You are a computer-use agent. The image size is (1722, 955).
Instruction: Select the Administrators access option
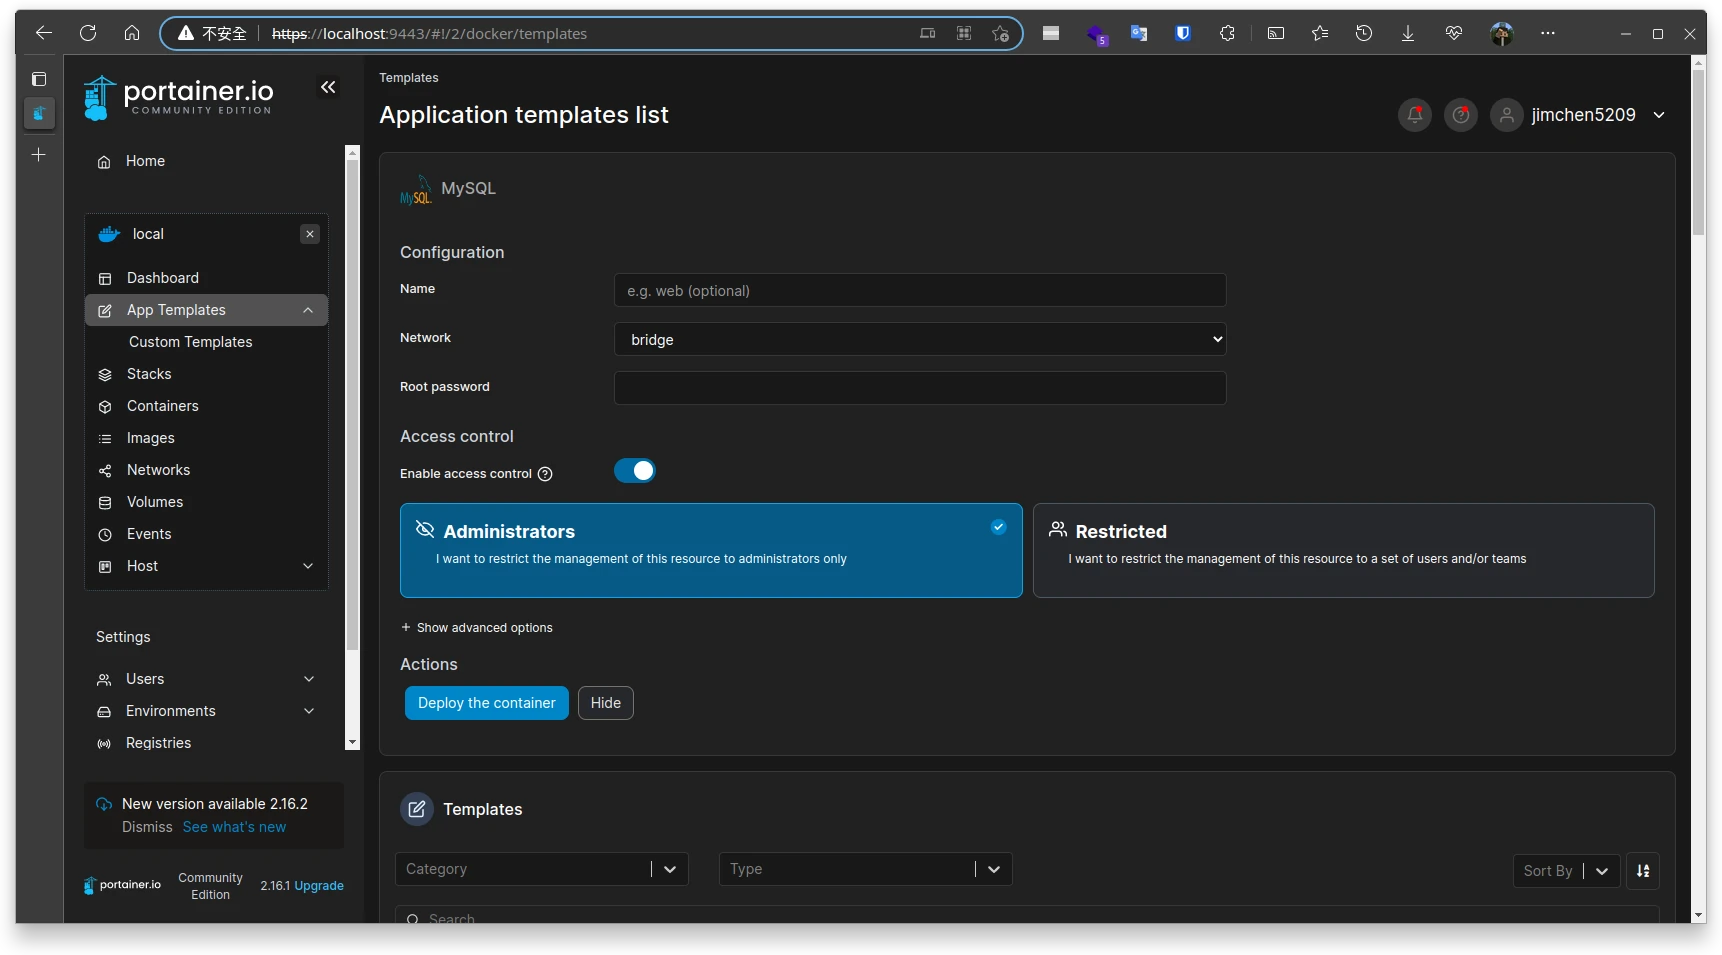tap(711, 550)
